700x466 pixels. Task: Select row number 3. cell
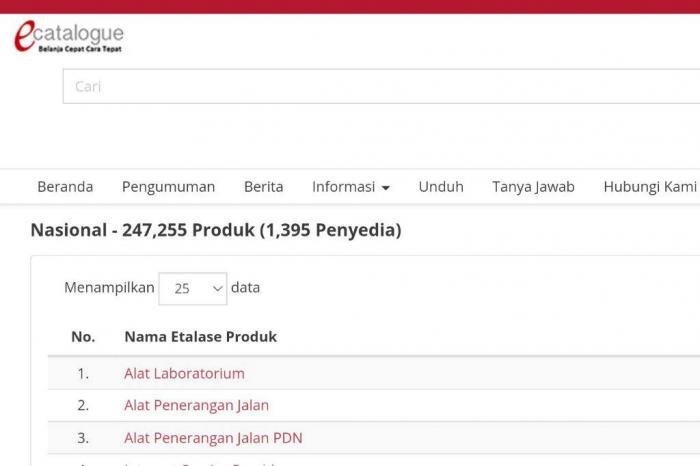pos(83,438)
